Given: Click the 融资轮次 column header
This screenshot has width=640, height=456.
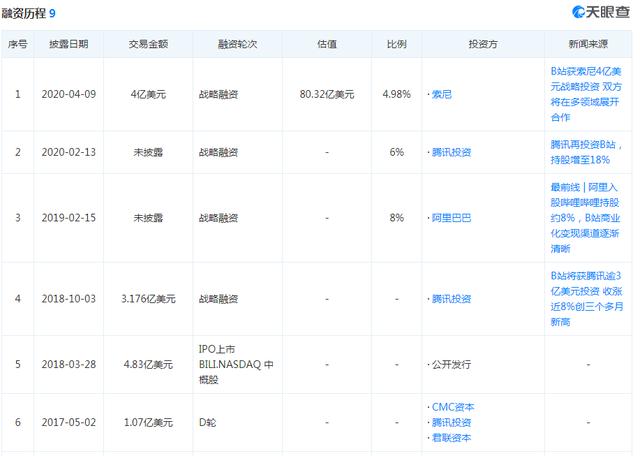Looking at the screenshot, I should point(238,44).
